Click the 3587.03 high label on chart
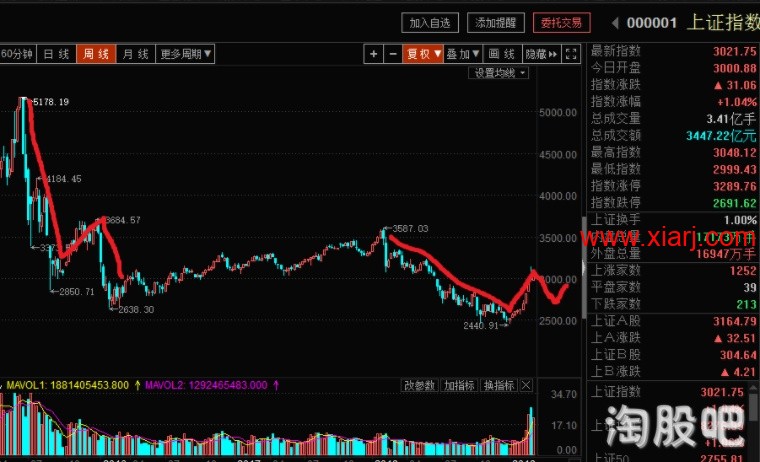760x462 pixels. pyautogui.click(x=411, y=228)
